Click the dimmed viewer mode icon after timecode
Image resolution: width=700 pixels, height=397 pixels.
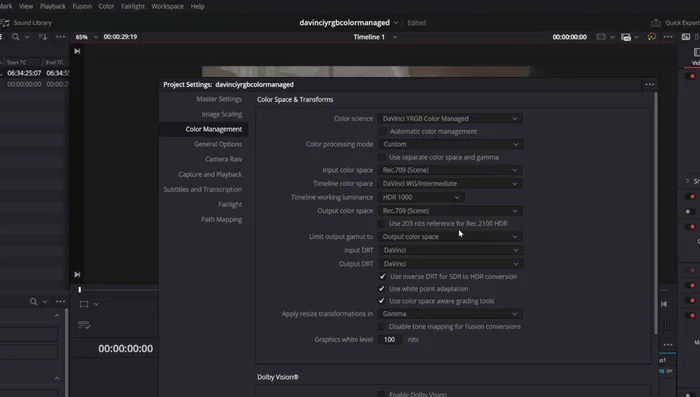pyautogui.click(x=601, y=37)
